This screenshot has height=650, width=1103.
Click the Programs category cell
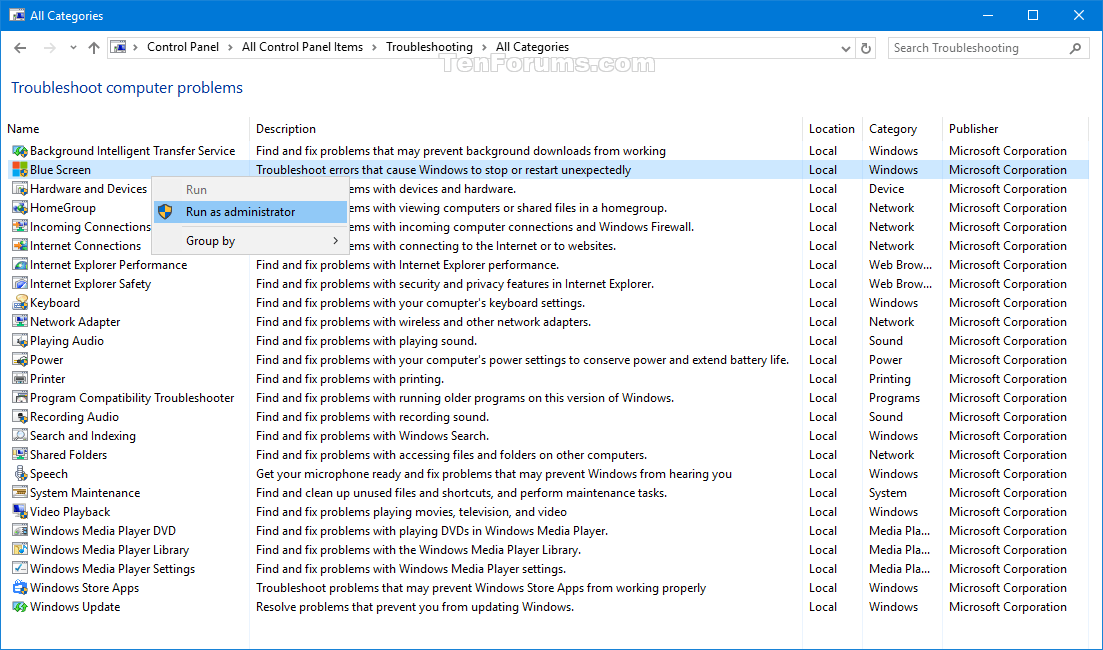click(x=894, y=397)
